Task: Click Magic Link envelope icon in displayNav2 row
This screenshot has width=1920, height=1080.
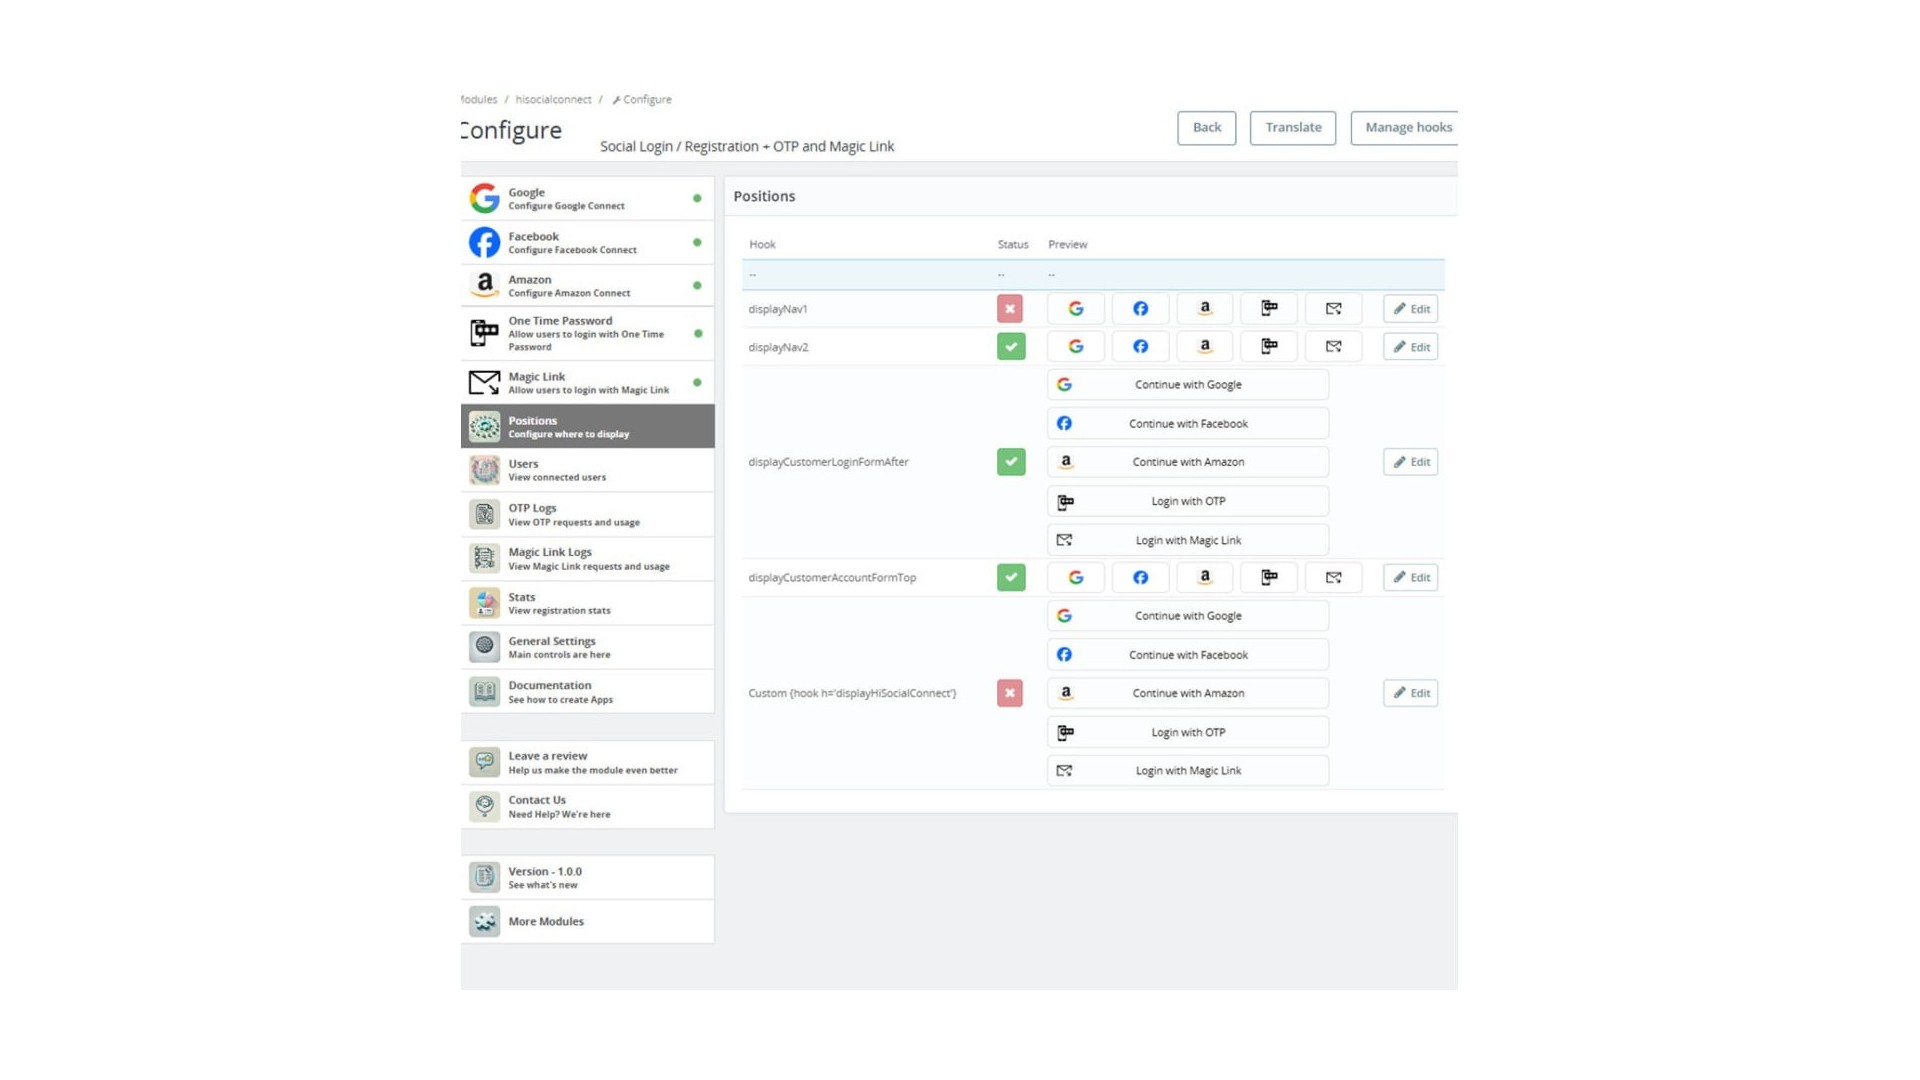Action: [x=1333, y=346]
